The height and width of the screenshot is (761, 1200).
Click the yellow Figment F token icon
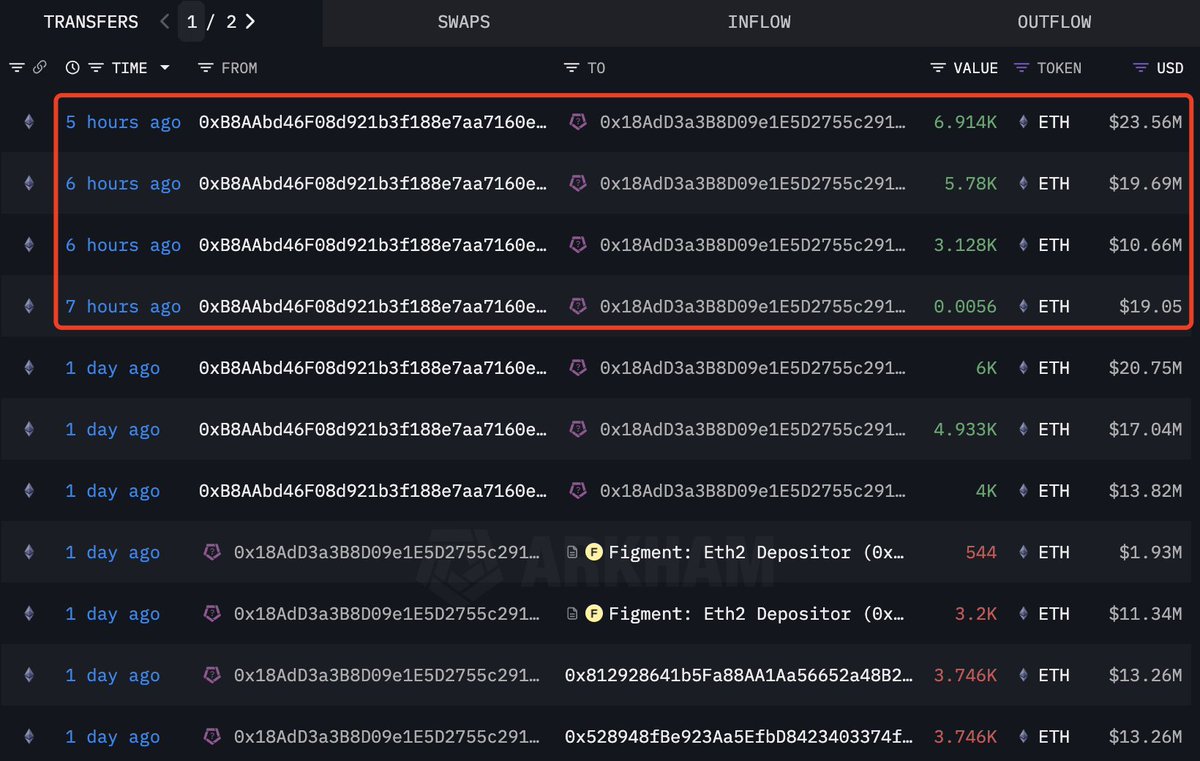pyautogui.click(x=595, y=552)
